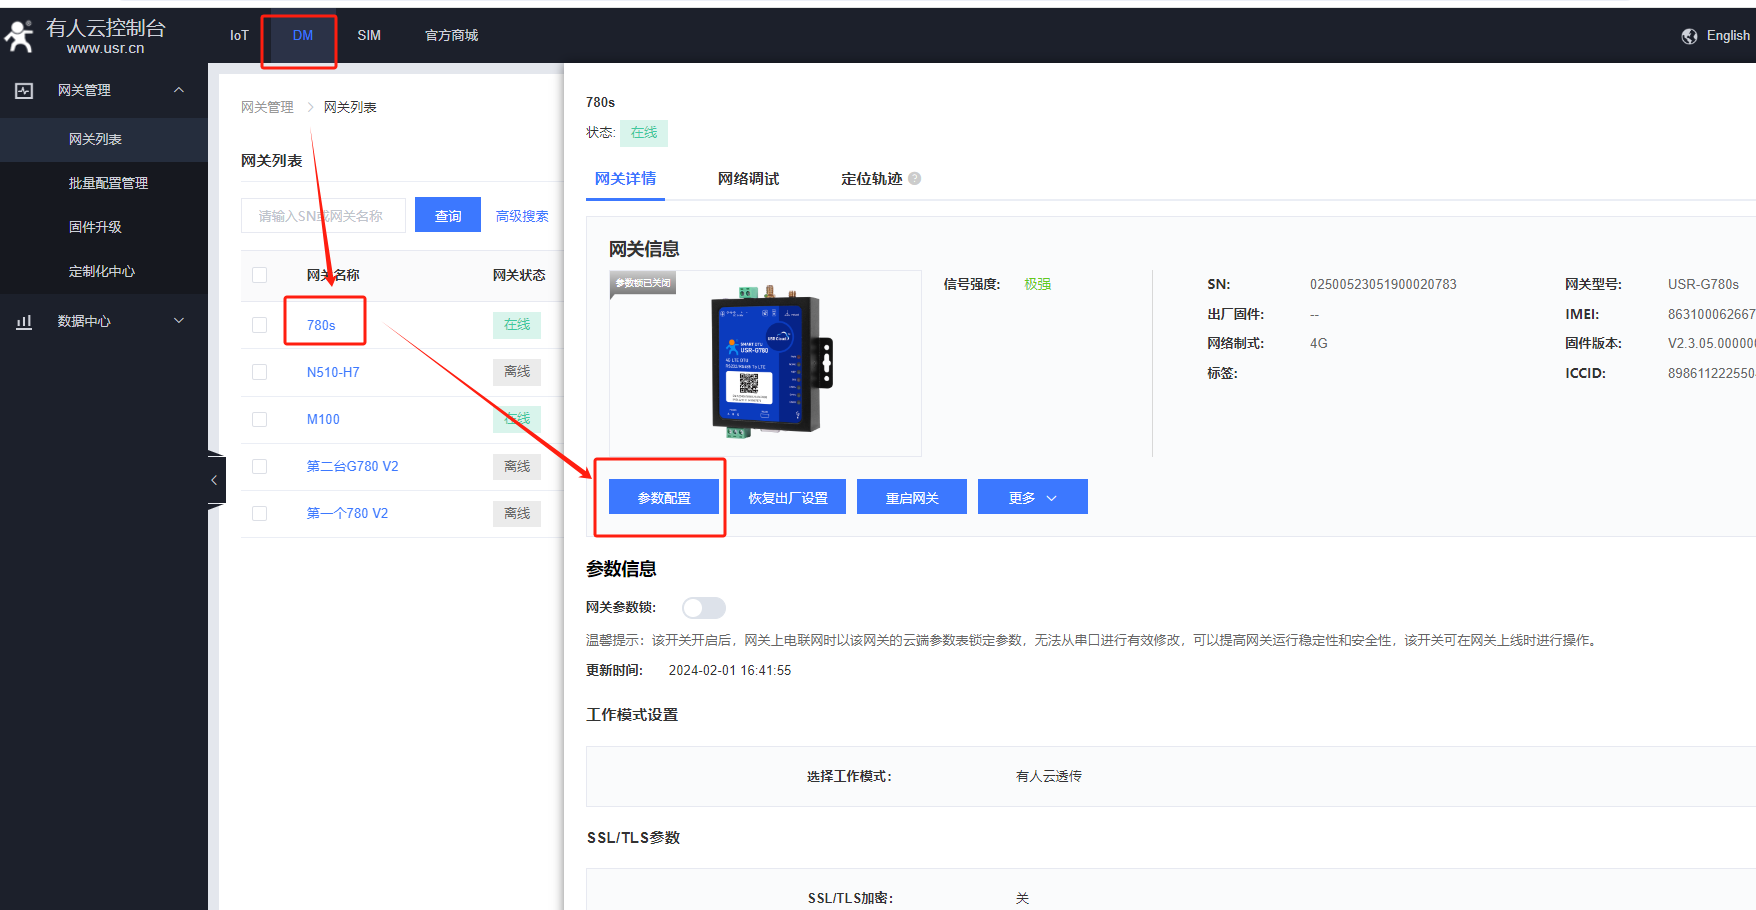Toggle the 网关参数锁 switch
This screenshot has height=910, width=1756.
coord(703,608)
